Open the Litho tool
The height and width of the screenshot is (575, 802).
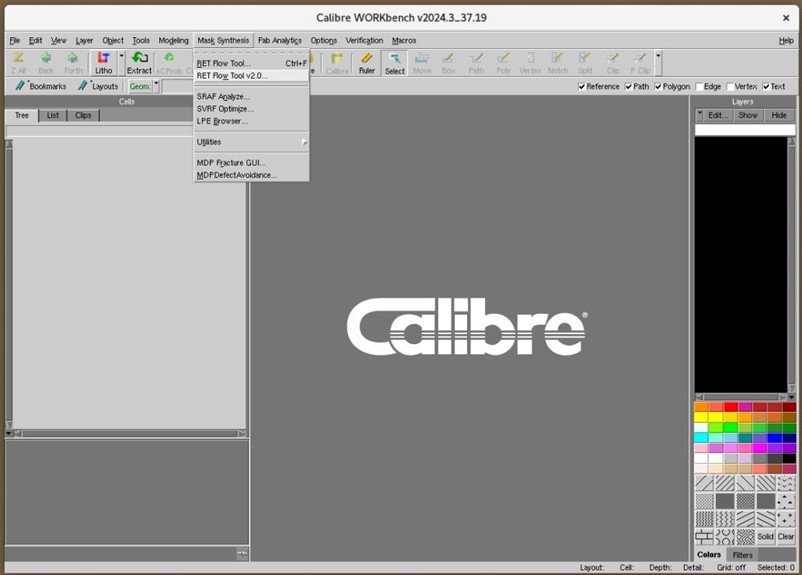(x=103, y=63)
